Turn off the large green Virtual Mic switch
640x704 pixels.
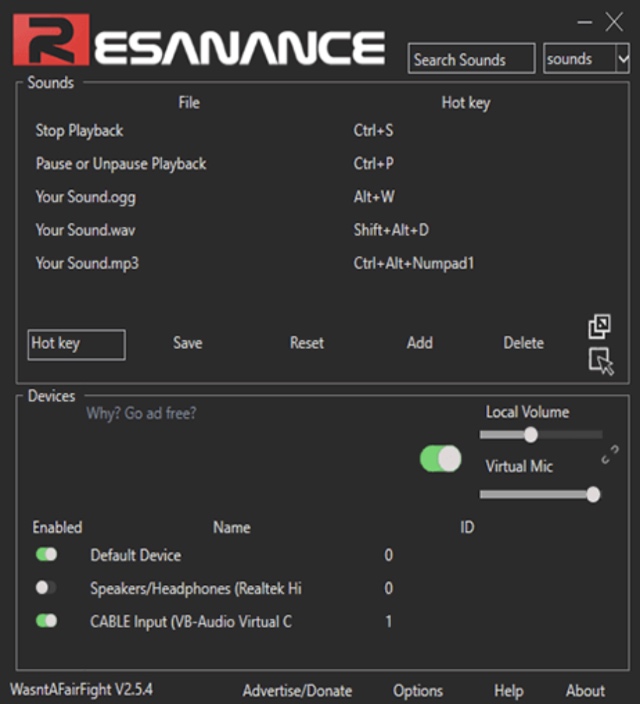pos(440,459)
